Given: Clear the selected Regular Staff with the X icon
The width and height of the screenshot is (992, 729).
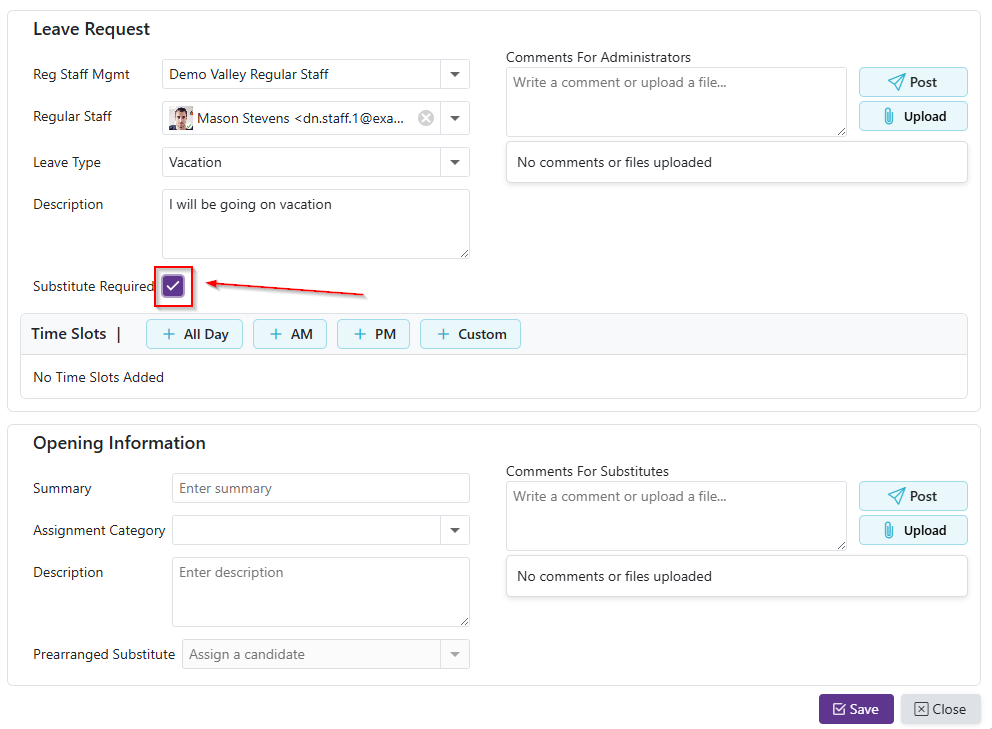Looking at the screenshot, I should [x=426, y=118].
